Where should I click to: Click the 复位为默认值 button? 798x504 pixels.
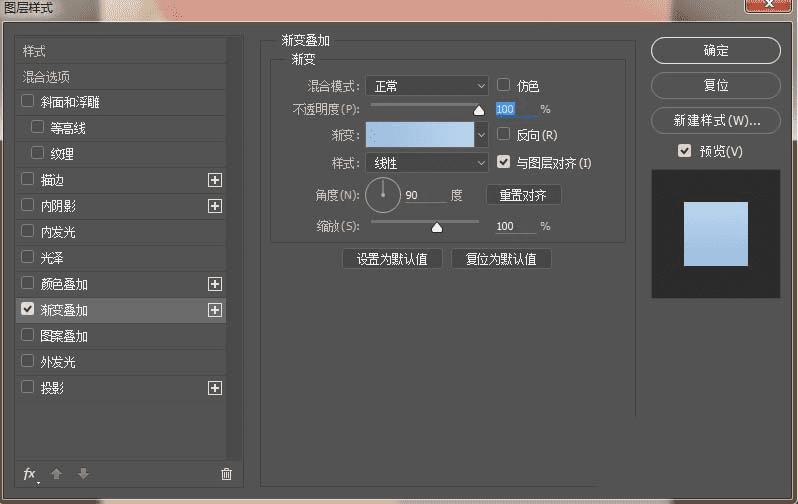(x=501, y=259)
